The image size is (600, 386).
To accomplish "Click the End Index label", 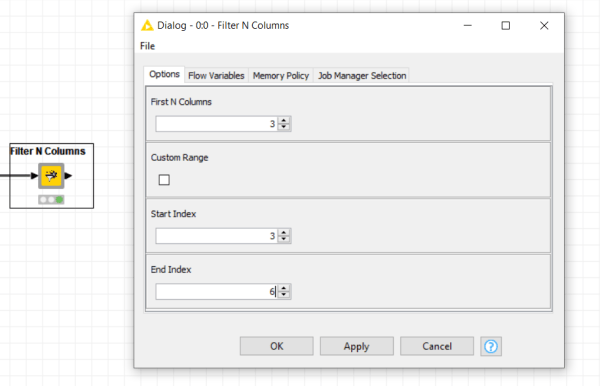I will coord(171,270).
